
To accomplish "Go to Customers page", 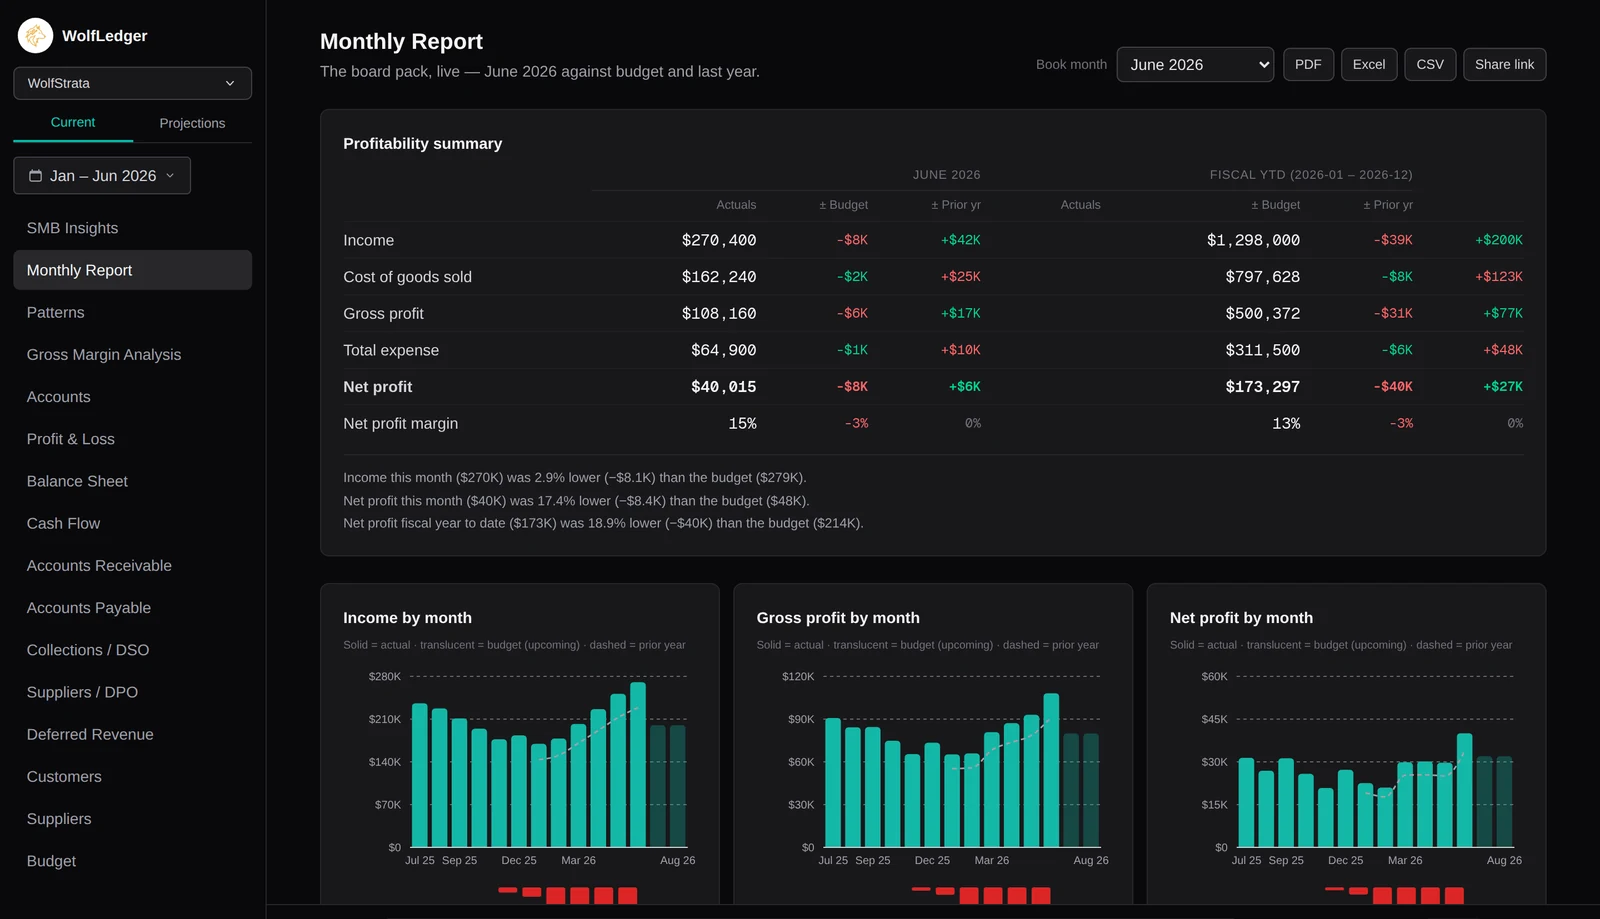I will [132, 777].
